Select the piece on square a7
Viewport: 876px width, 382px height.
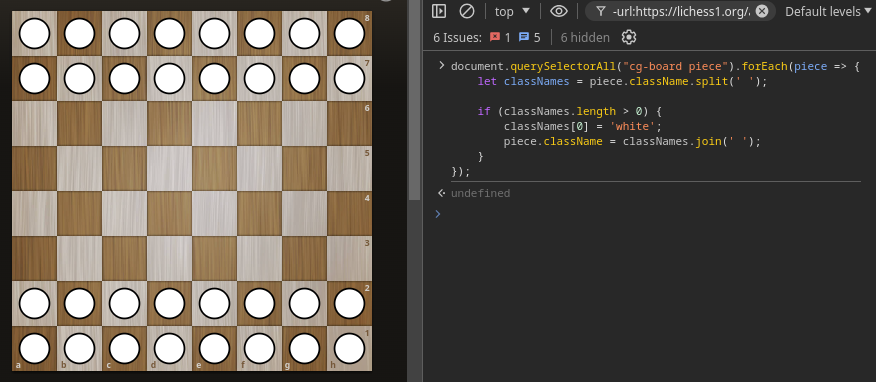coord(35,78)
